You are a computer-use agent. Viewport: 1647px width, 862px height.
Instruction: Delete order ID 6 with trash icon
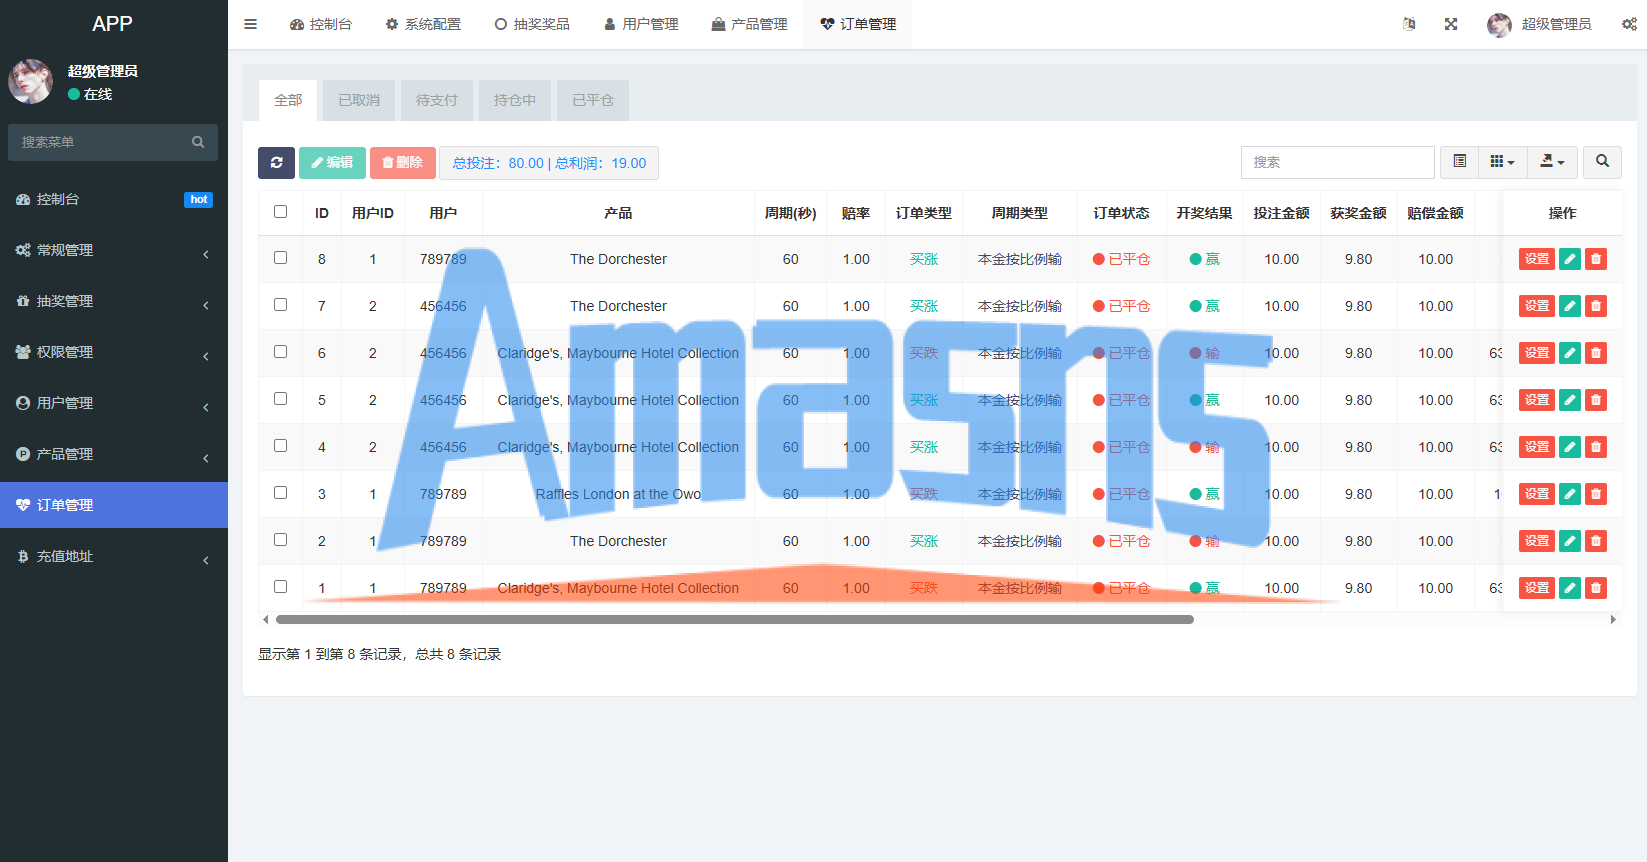point(1596,353)
